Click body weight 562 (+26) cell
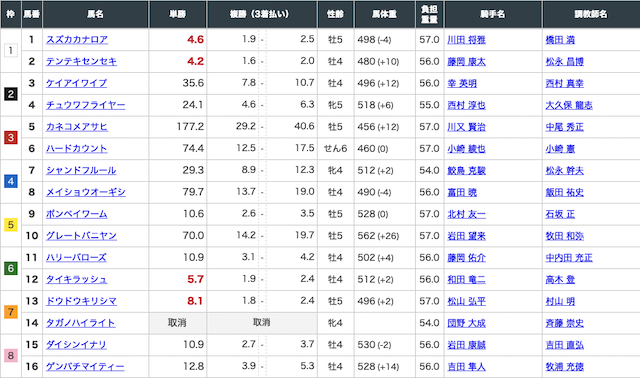Viewport: 640px width, 378px height. [x=384, y=236]
